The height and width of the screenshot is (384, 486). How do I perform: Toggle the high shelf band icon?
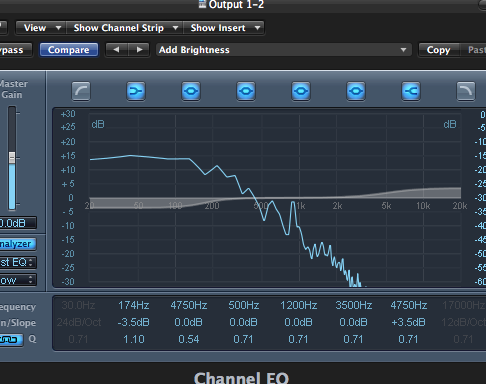click(x=411, y=91)
